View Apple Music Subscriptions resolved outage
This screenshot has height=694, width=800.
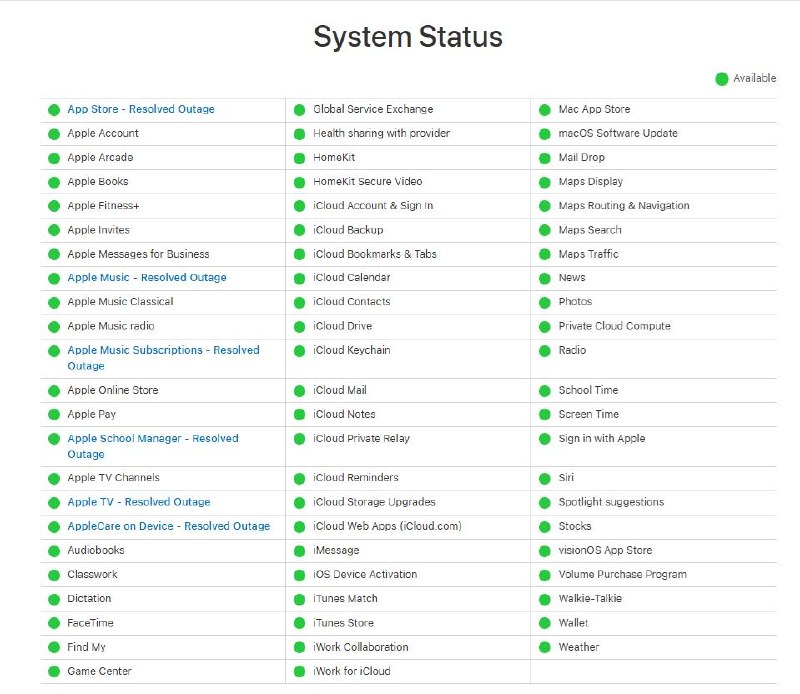coord(163,358)
